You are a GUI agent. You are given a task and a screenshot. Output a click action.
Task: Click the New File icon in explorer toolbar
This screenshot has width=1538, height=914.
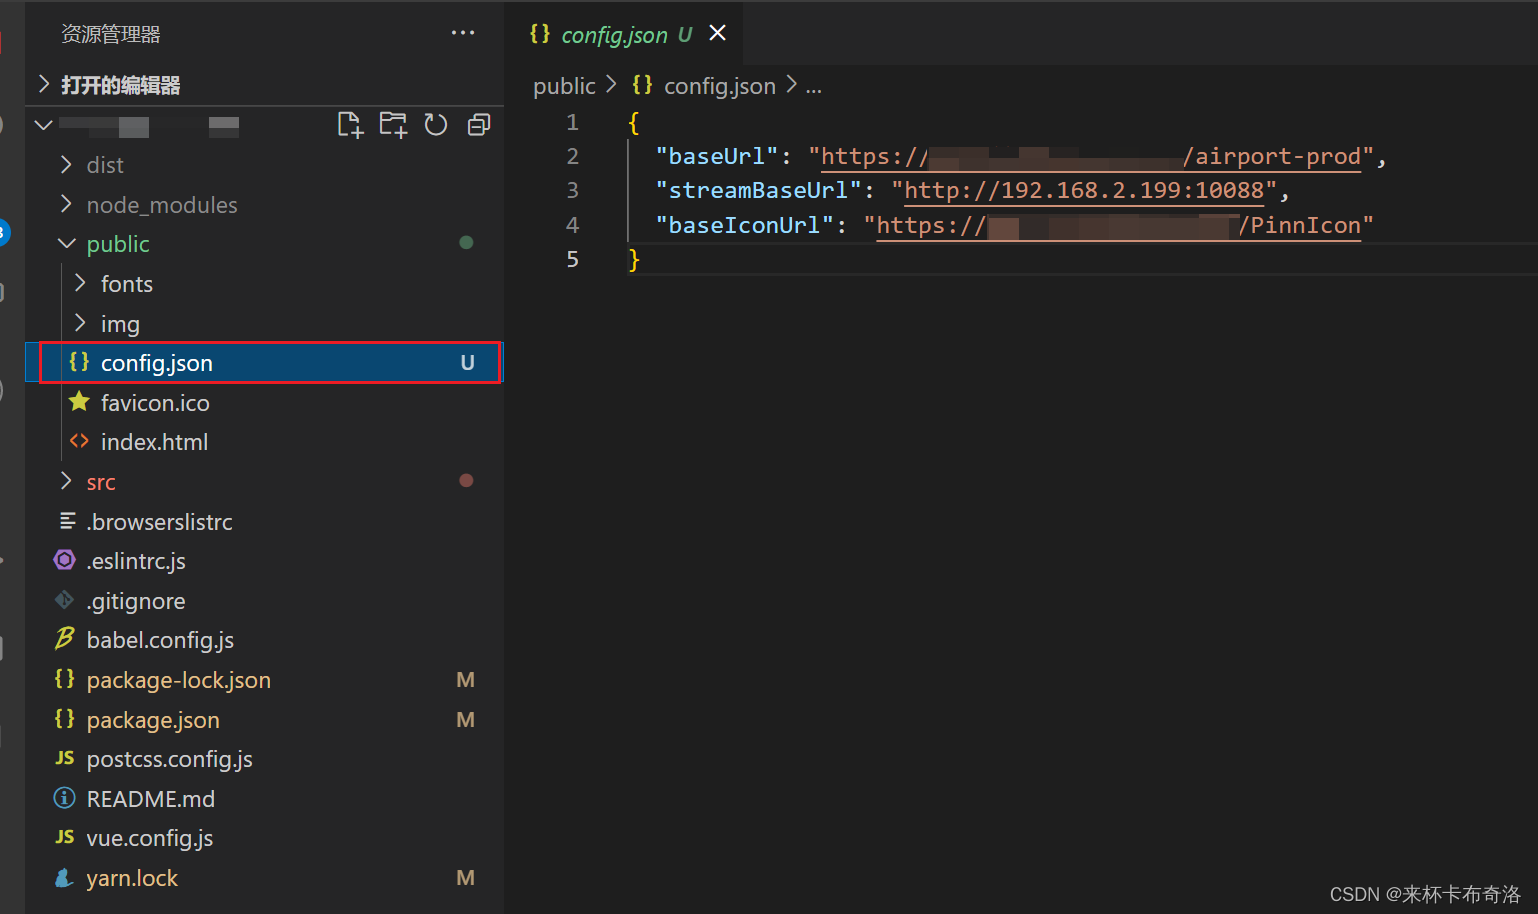click(x=350, y=125)
